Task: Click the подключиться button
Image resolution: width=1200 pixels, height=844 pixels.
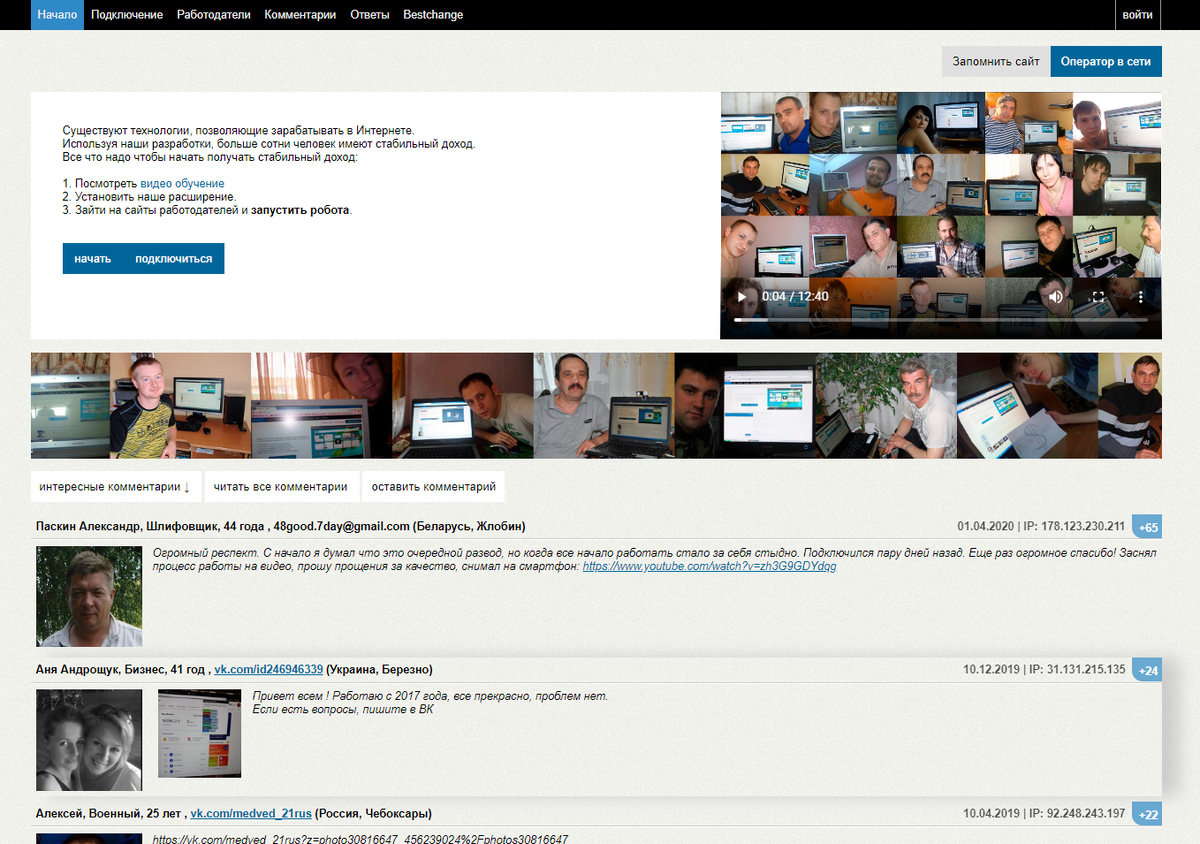Action: (x=174, y=258)
